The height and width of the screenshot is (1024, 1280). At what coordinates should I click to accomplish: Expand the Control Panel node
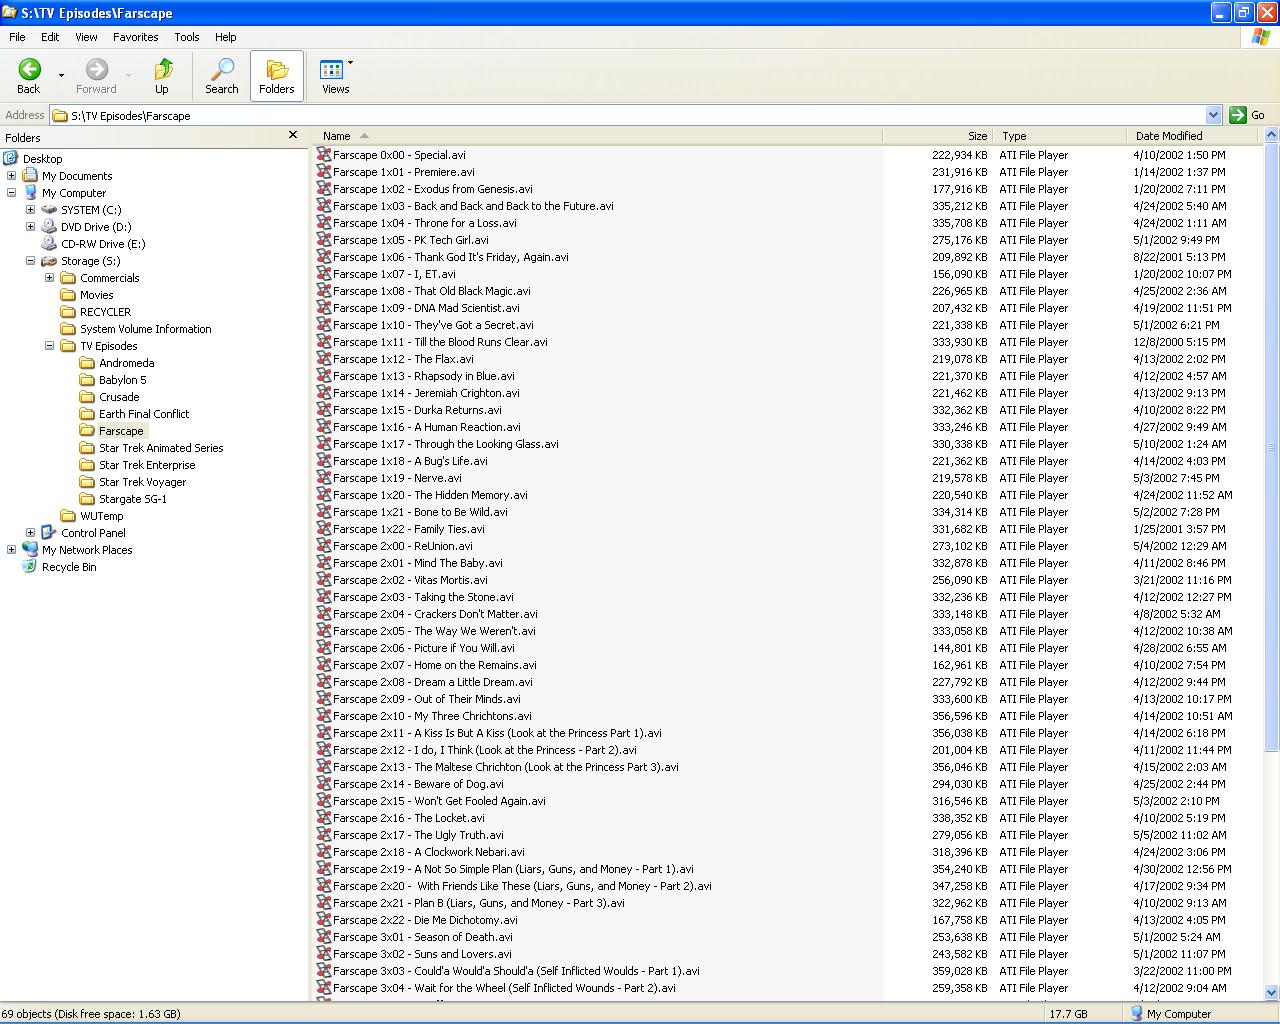[30, 533]
